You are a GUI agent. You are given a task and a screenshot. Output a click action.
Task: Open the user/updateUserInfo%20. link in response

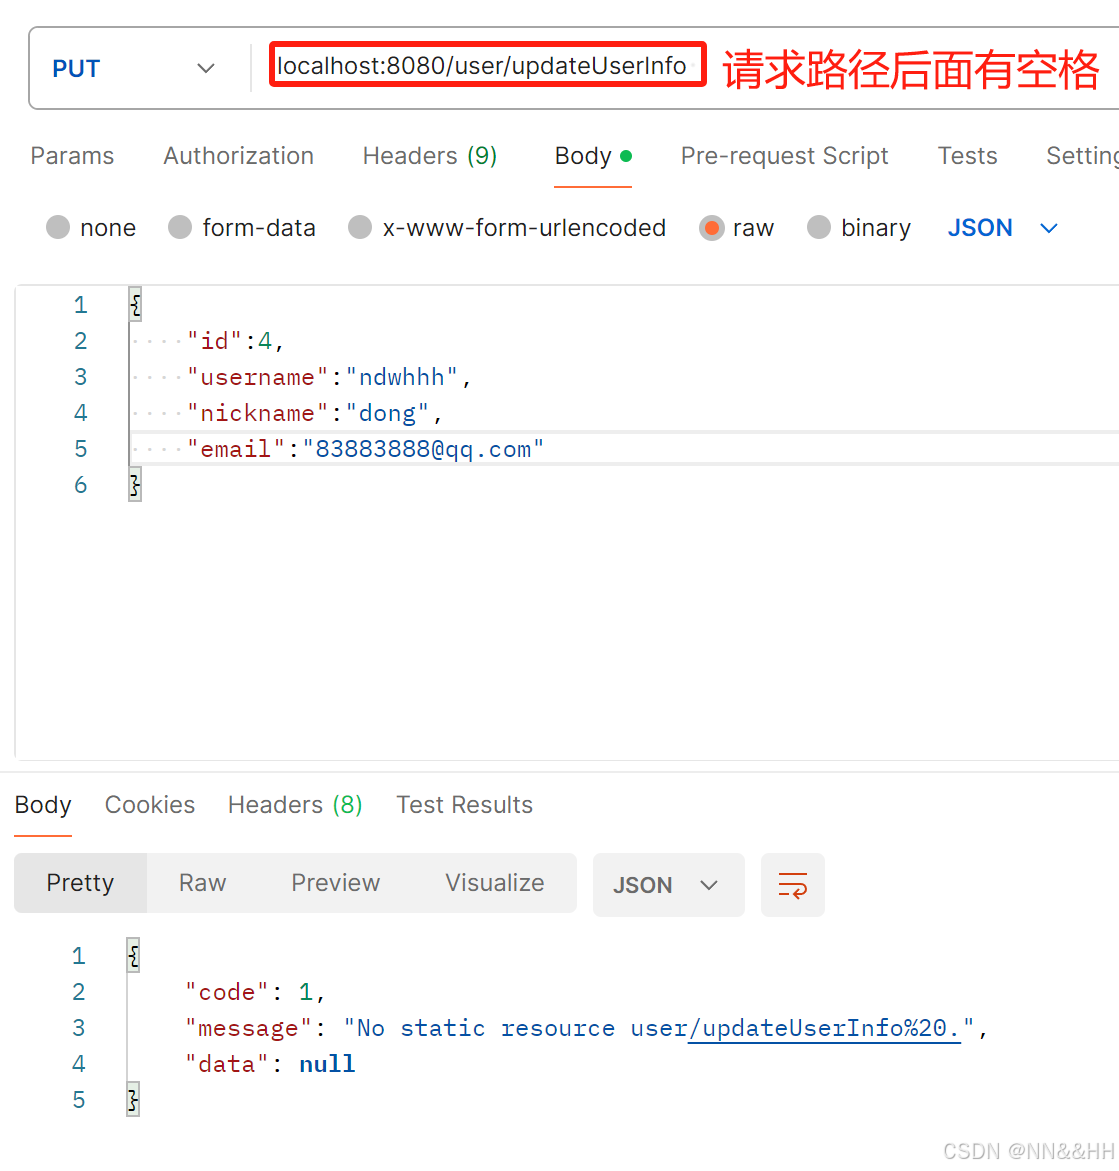click(824, 1028)
